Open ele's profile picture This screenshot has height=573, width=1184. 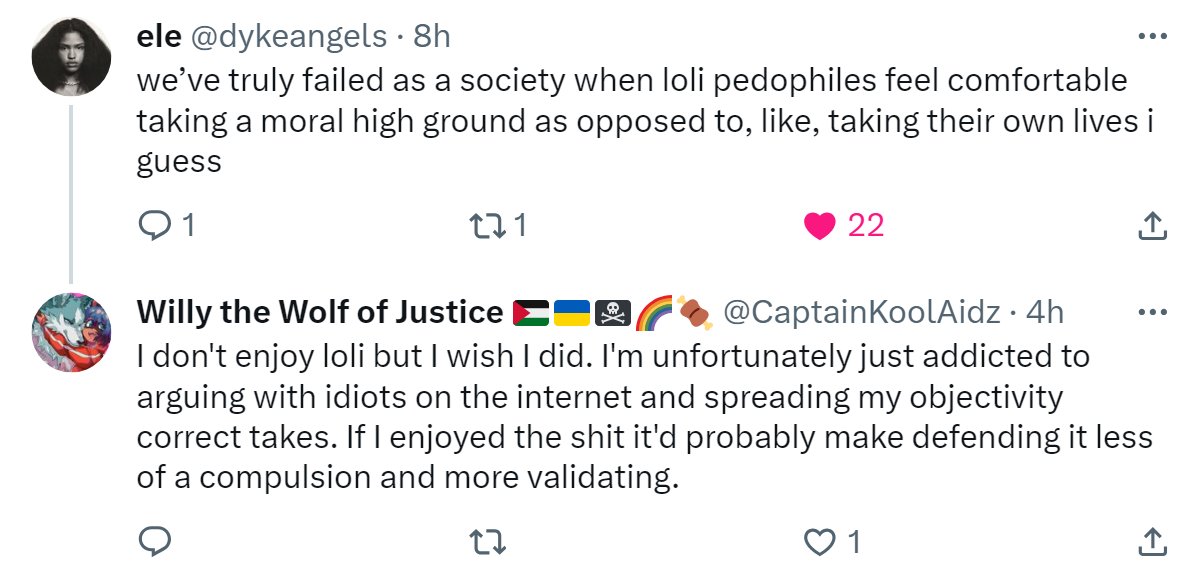(x=72, y=57)
